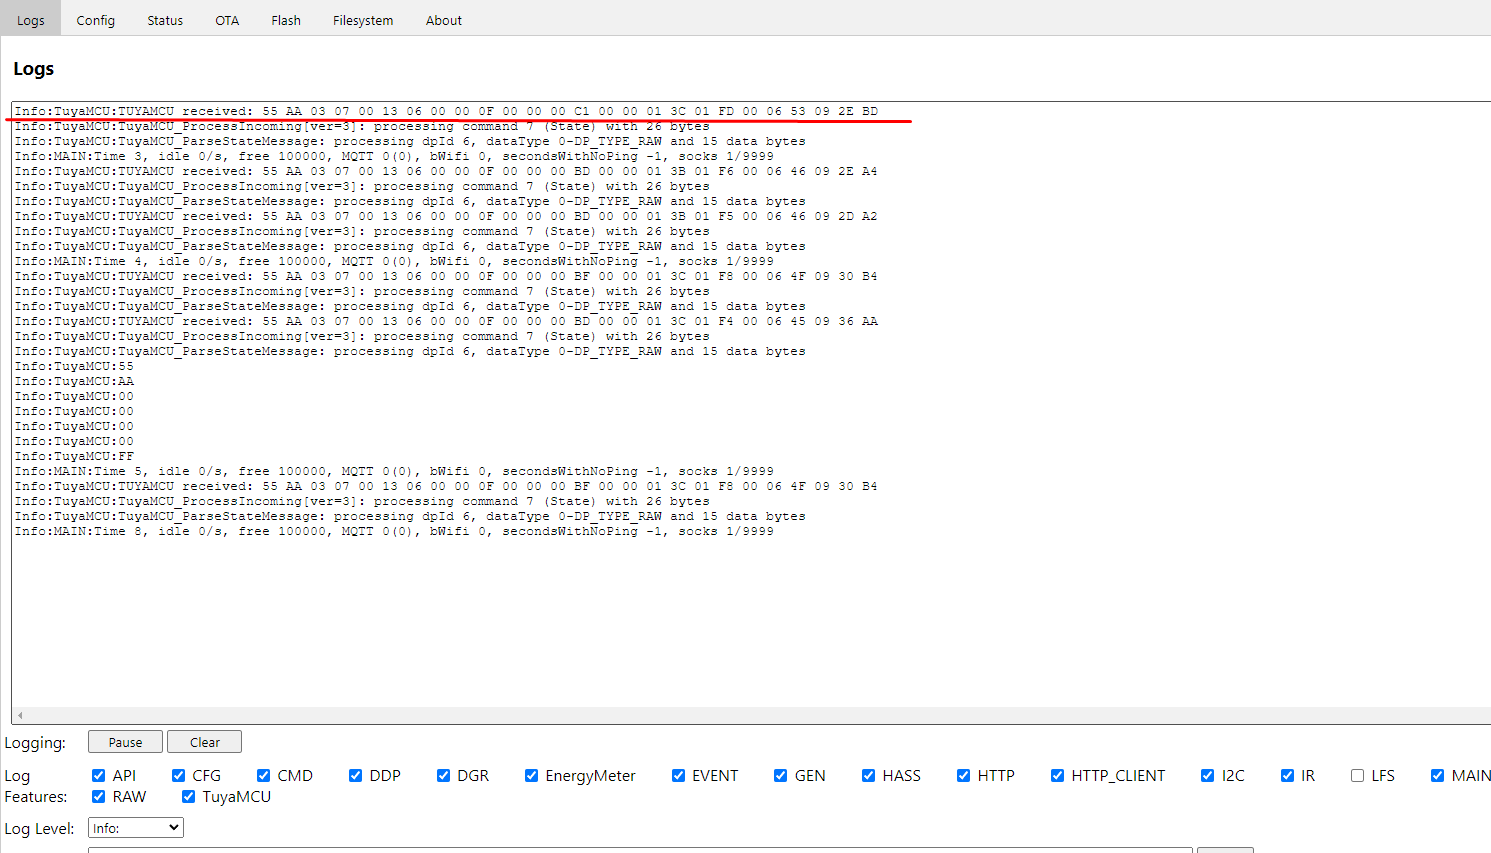Toggle the HASS log checkbox
1491x853 pixels.
[868, 775]
